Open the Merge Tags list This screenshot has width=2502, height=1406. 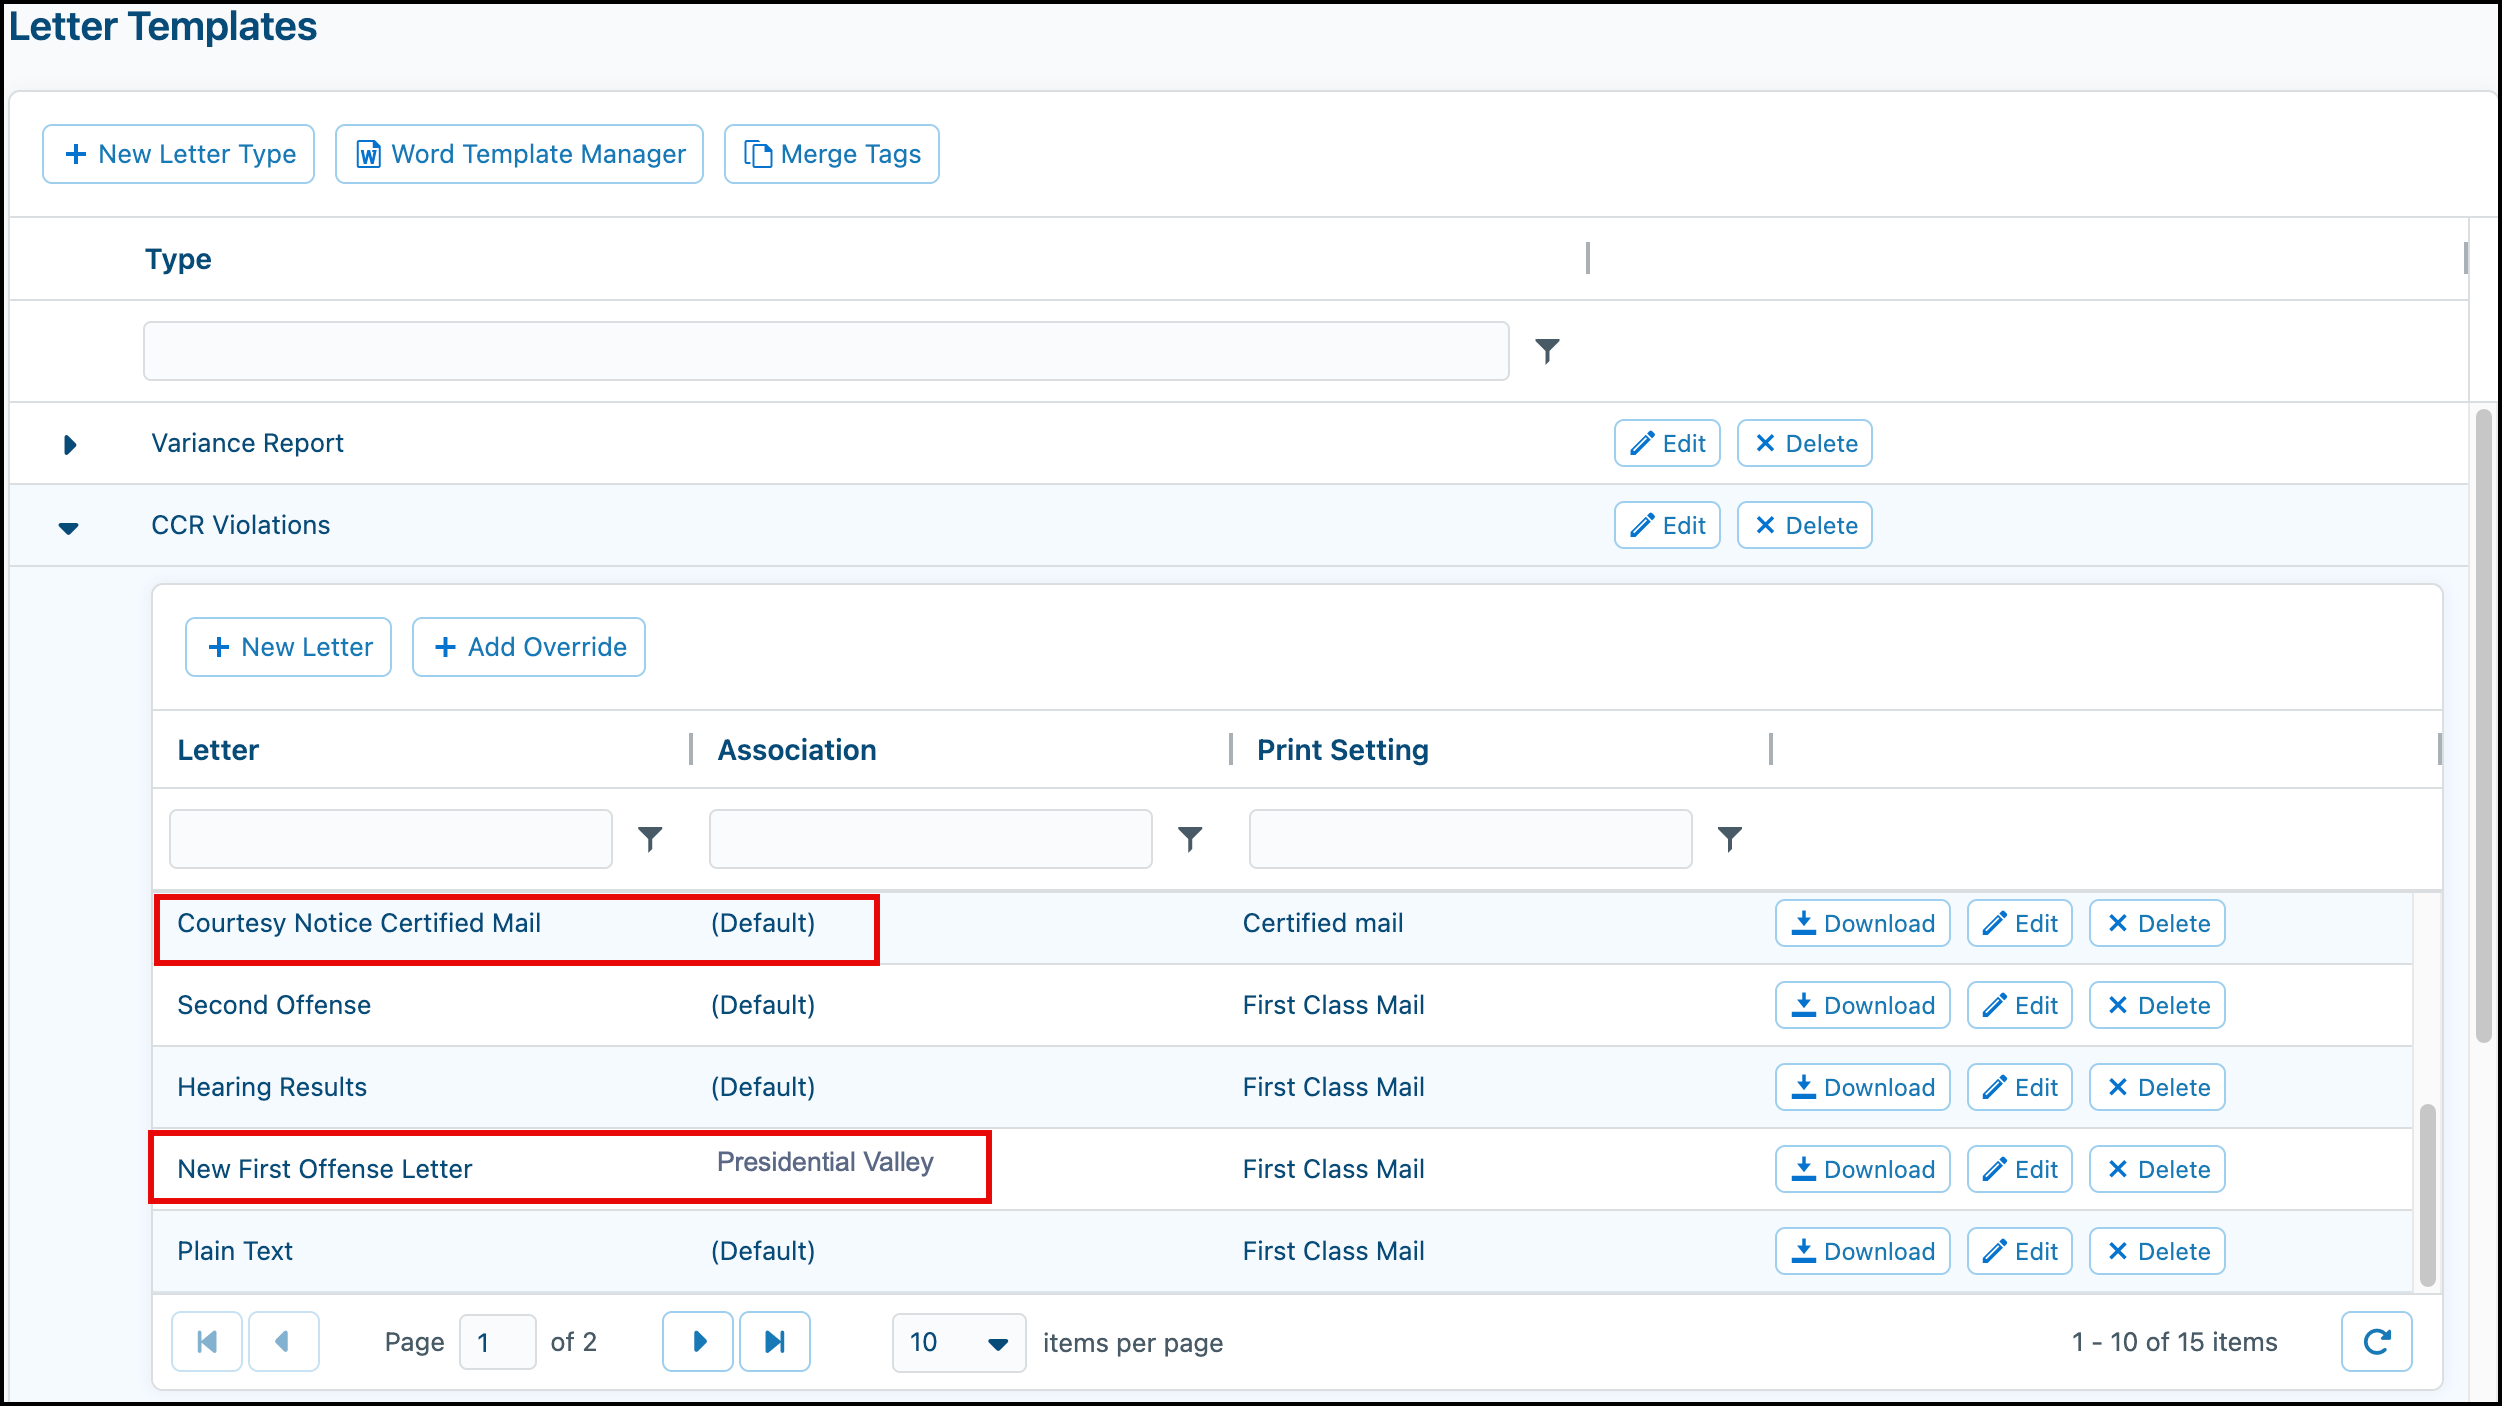coord(831,154)
